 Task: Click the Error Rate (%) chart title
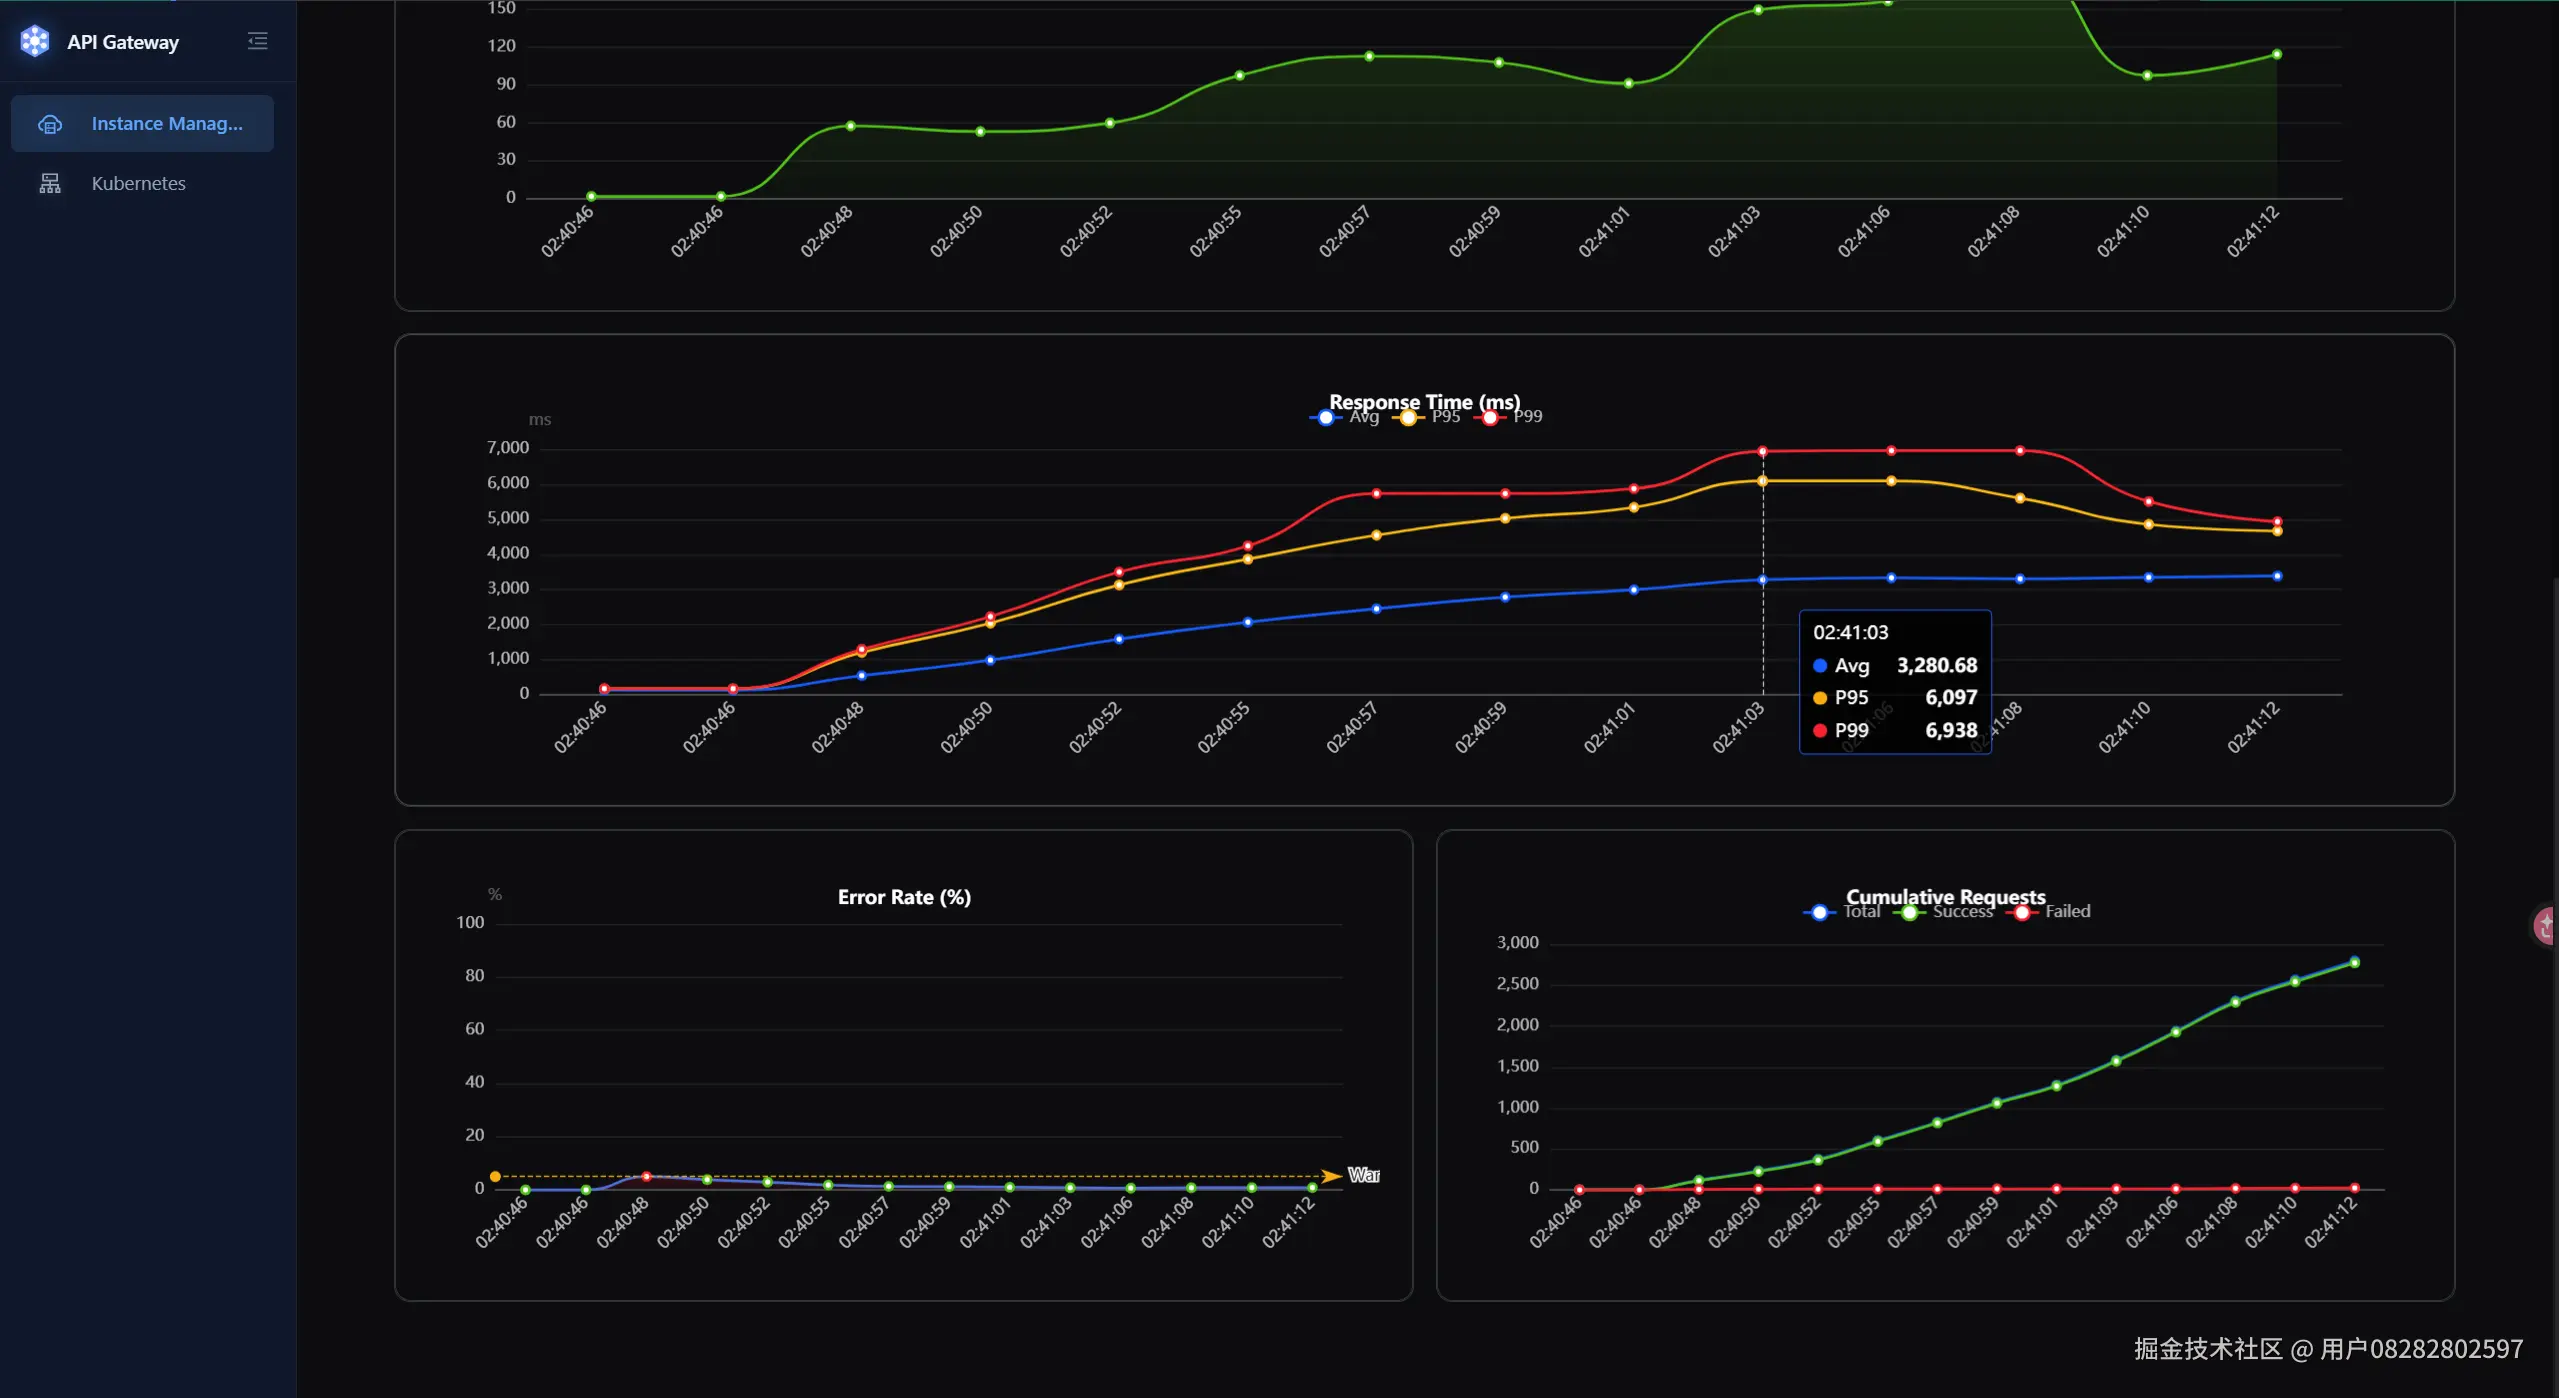tap(904, 897)
